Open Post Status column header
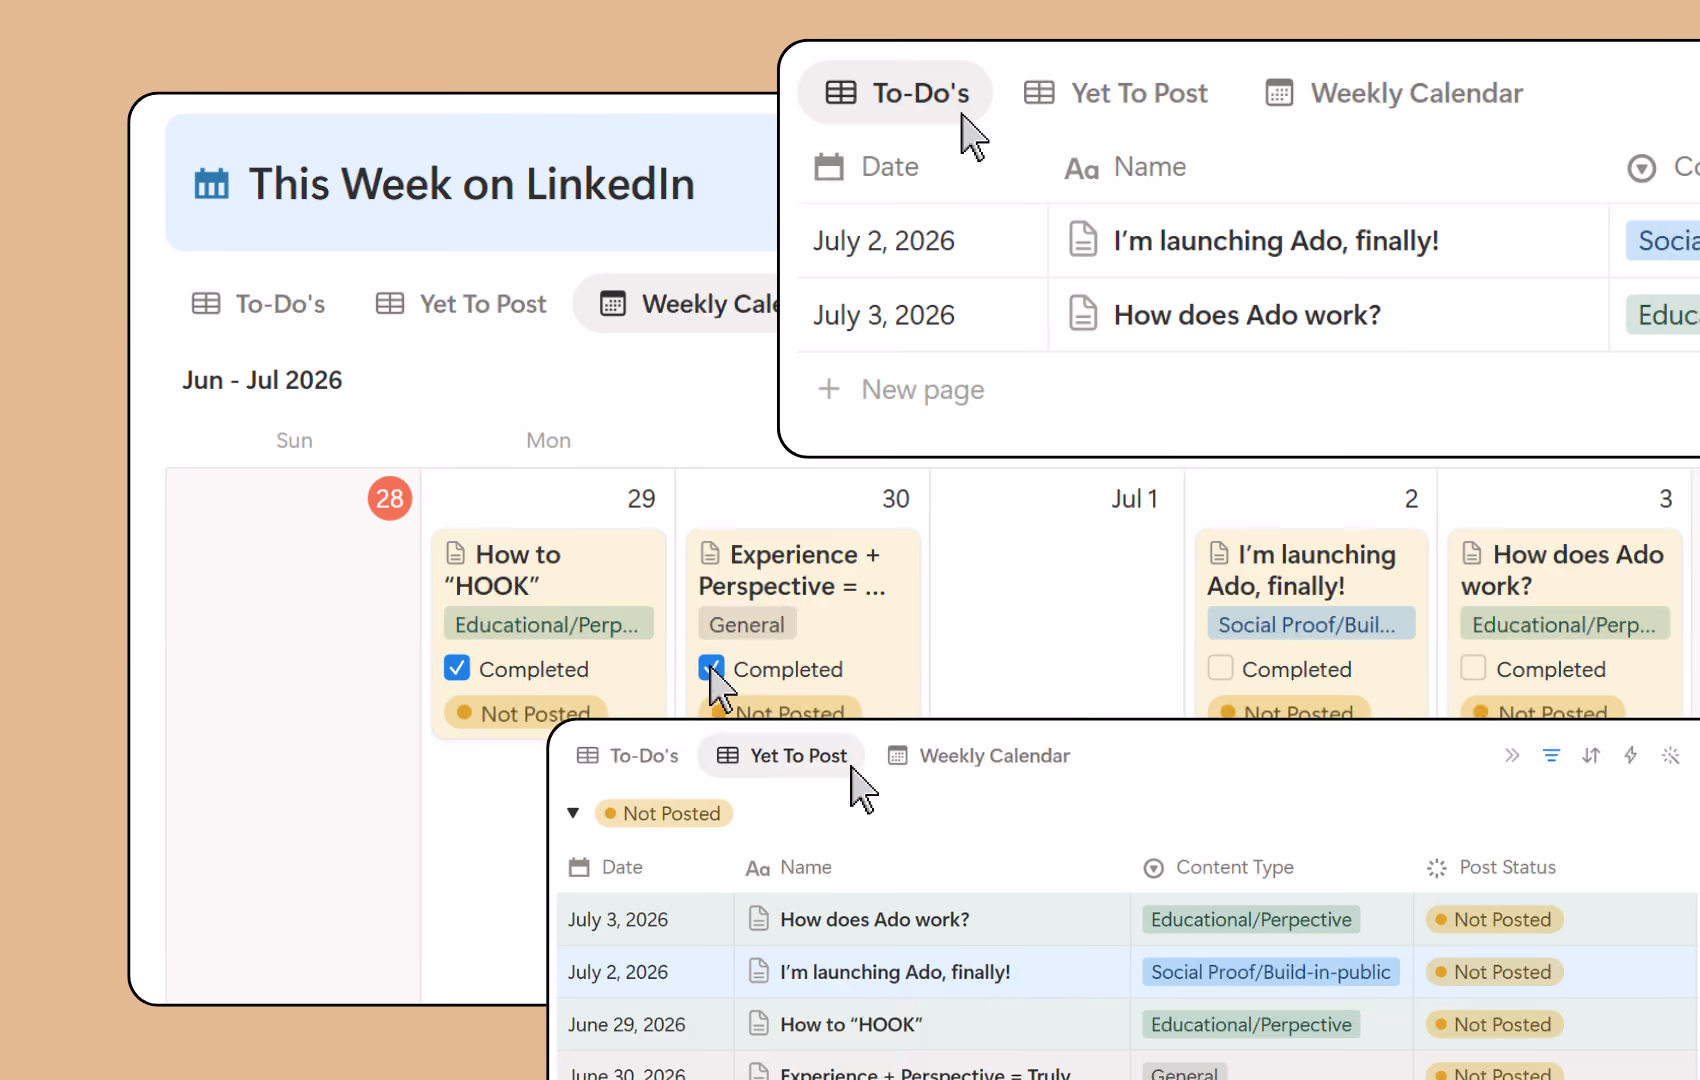This screenshot has width=1700, height=1080. [x=1491, y=867]
